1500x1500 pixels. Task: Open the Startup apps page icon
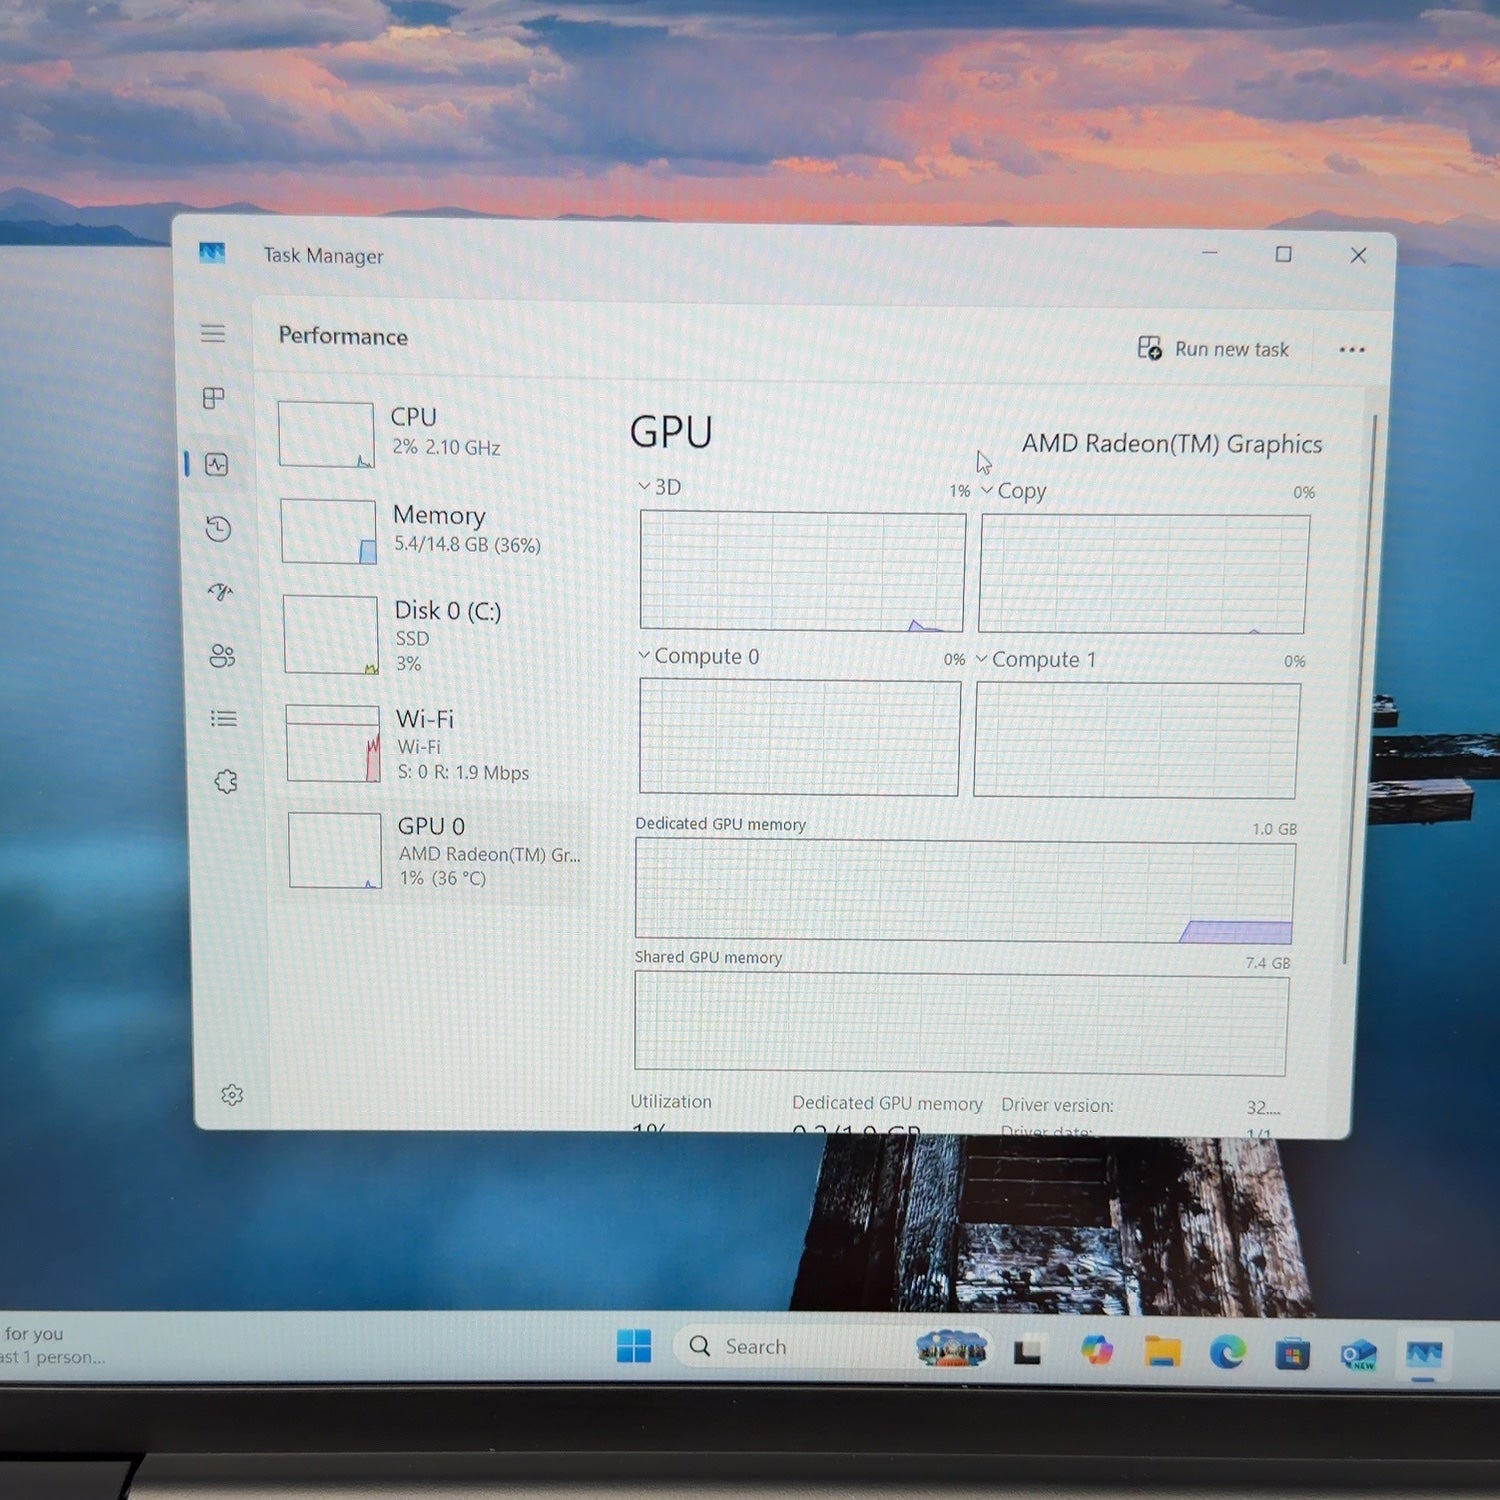tap(220, 592)
